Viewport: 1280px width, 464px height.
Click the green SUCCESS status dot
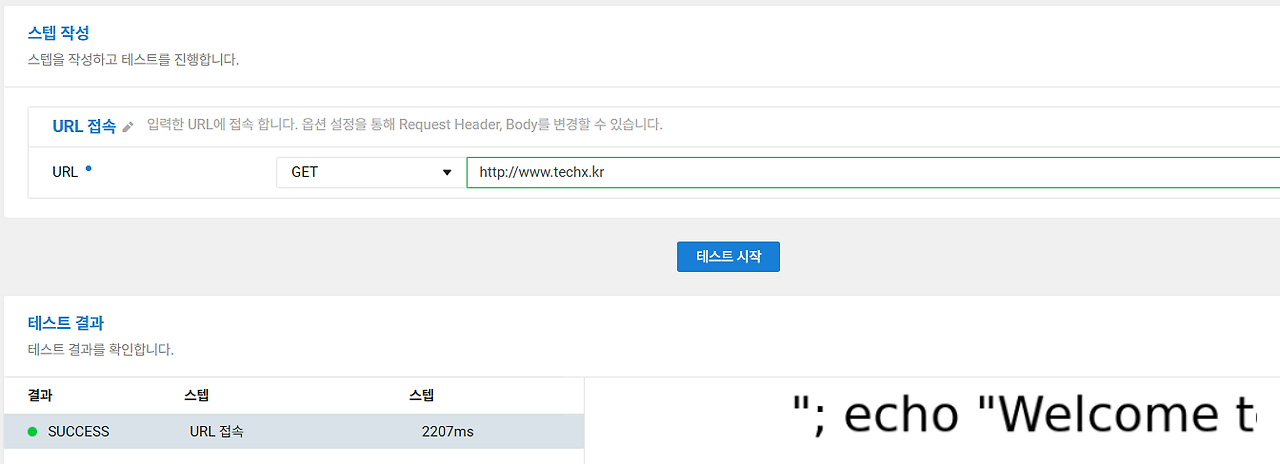click(x=33, y=432)
